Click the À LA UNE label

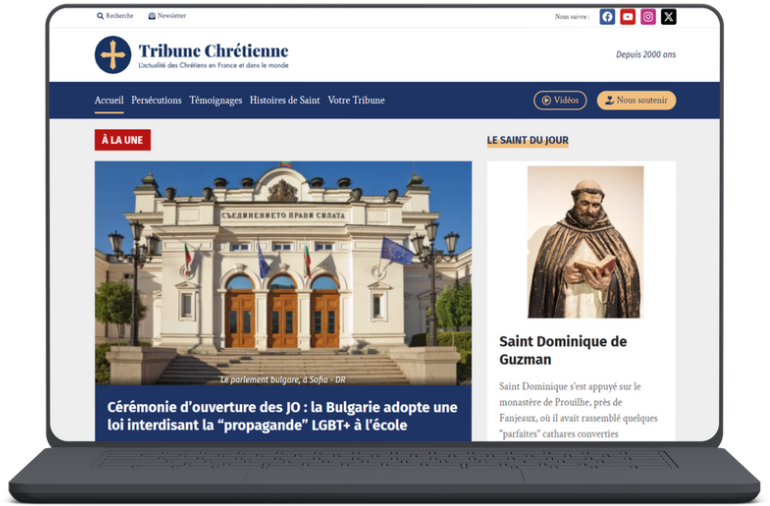(x=123, y=140)
